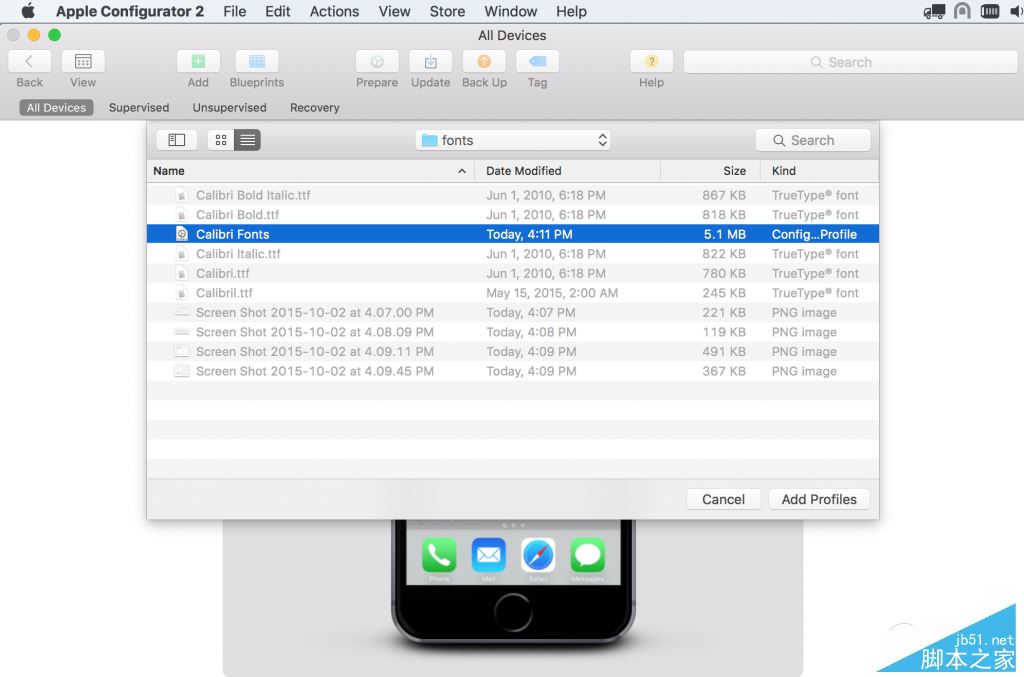The image size is (1024, 677).
Task: Click the iPhone home button
Action: click(513, 612)
